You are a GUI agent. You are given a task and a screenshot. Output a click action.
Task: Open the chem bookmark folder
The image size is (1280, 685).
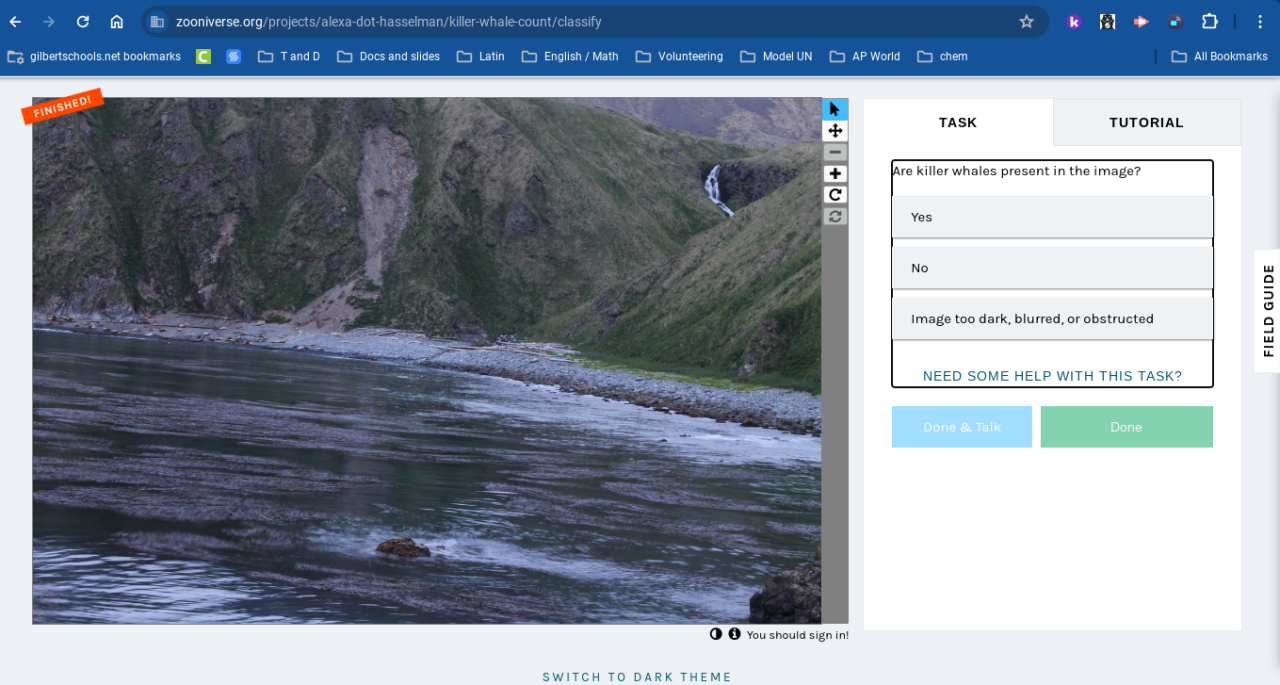pos(942,56)
